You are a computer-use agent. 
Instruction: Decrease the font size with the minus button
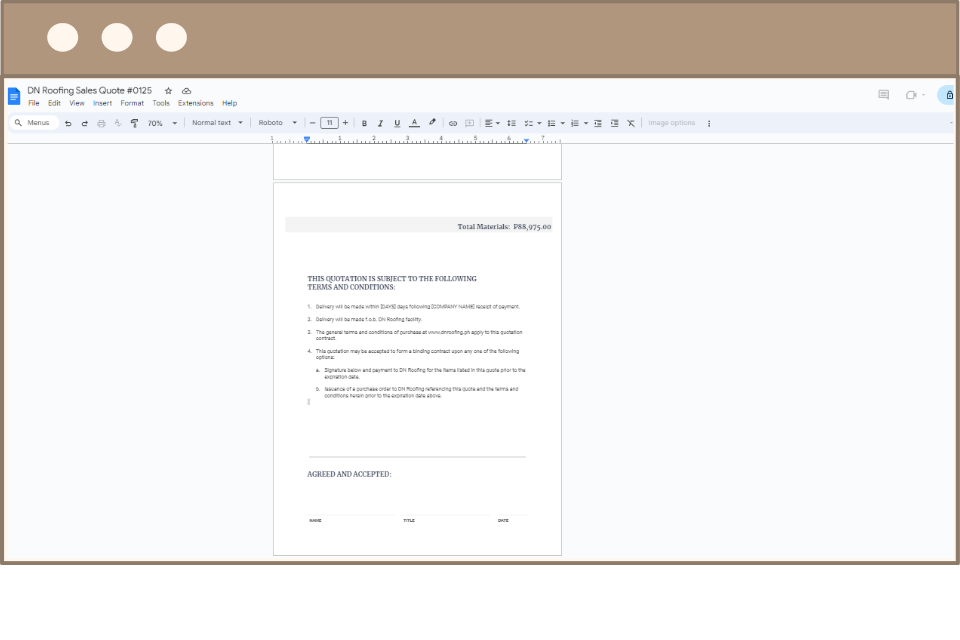point(312,123)
